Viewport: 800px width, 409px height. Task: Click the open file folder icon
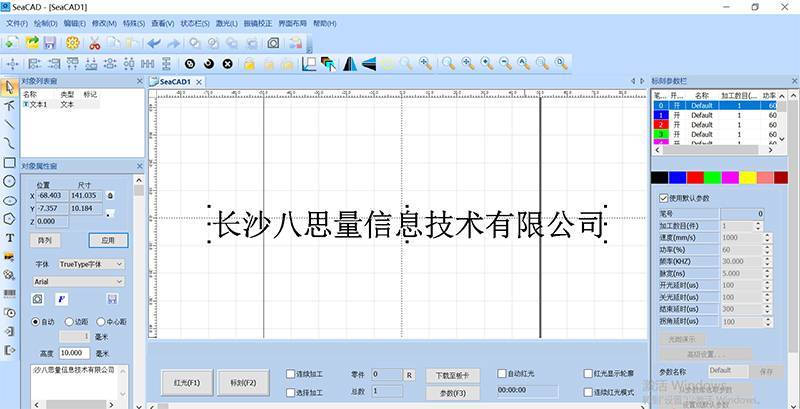coord(32,43)
